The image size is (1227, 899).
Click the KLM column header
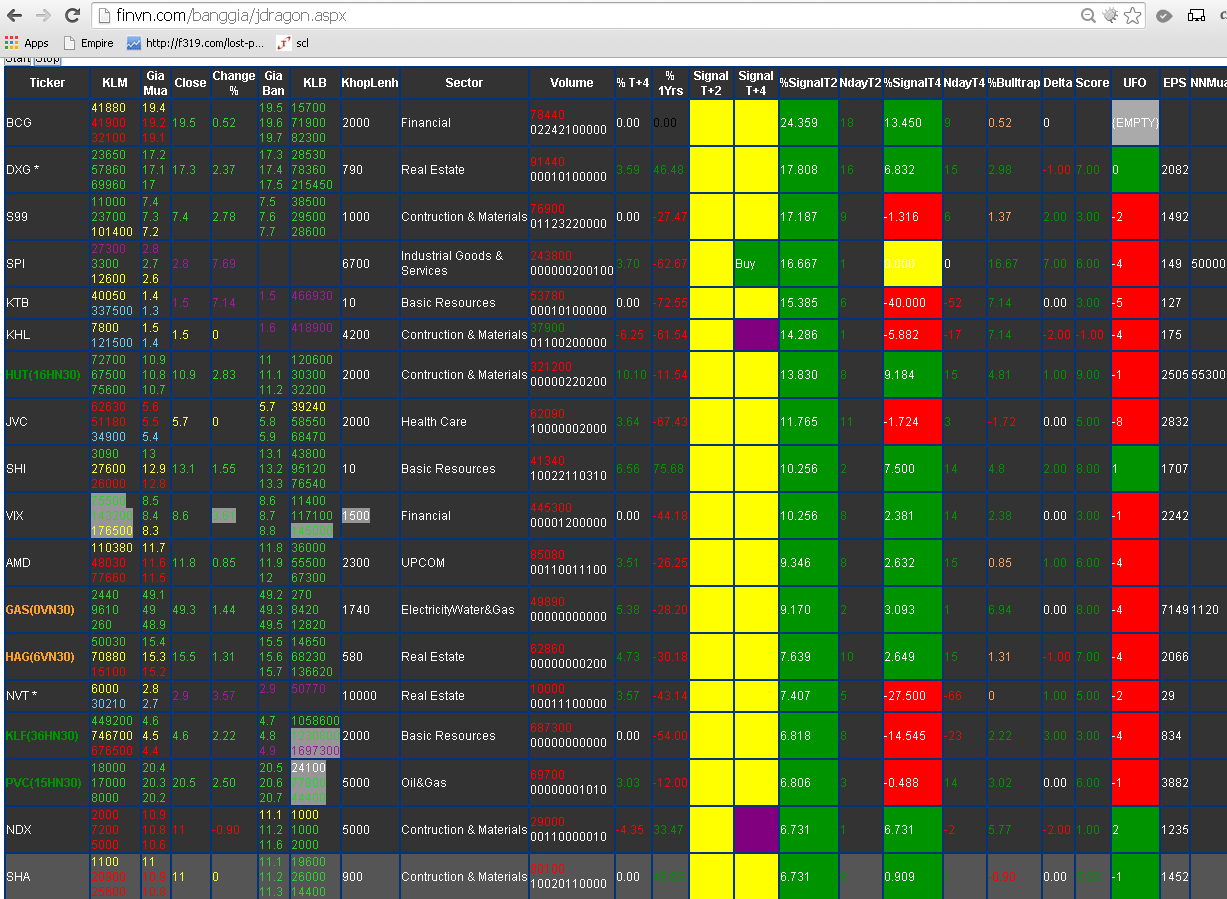tap(115, 83)
